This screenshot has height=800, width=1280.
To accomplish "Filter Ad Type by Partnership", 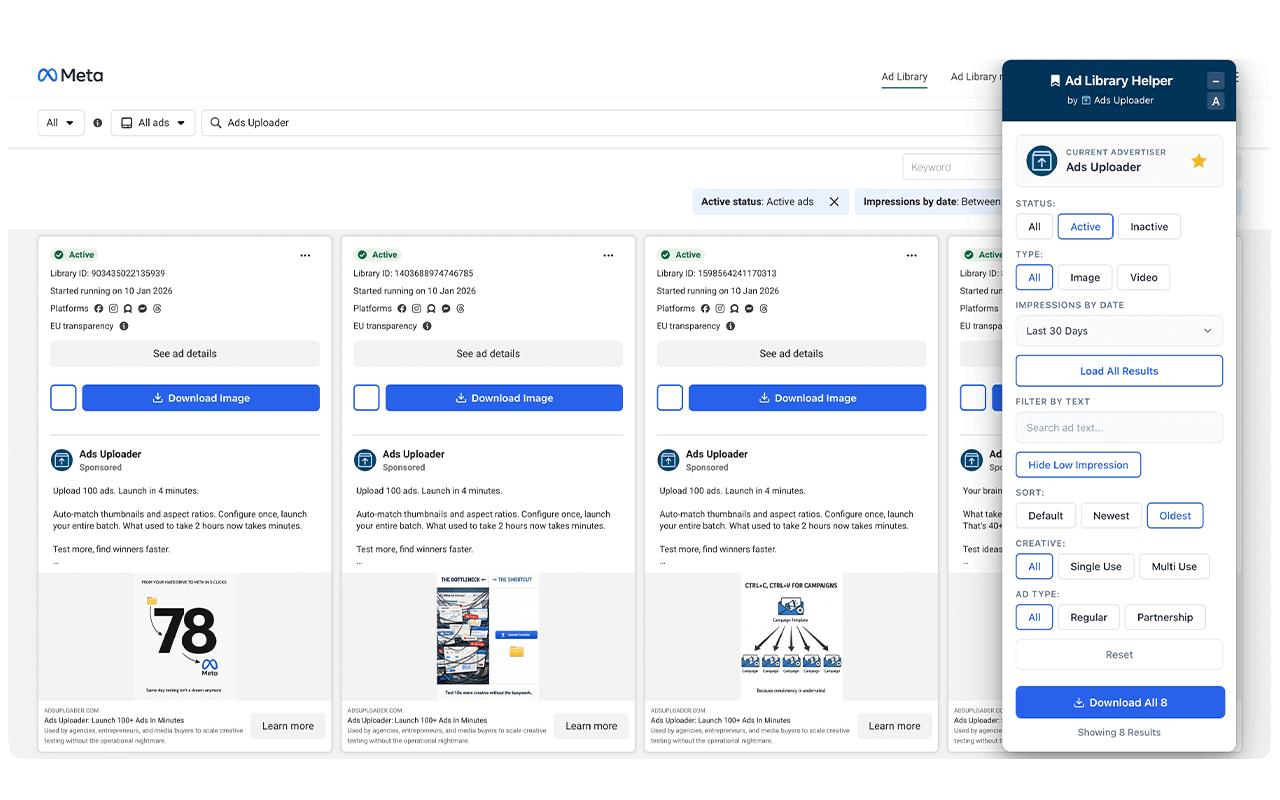I will click(1165, 618).
